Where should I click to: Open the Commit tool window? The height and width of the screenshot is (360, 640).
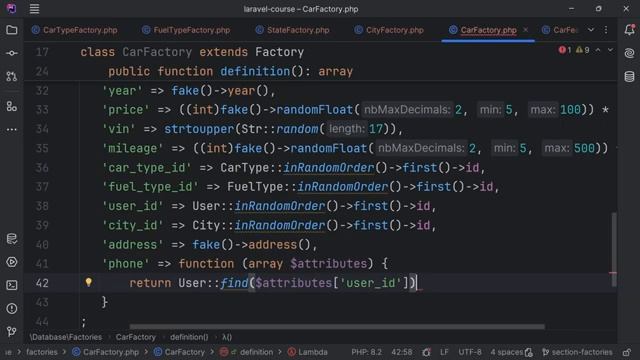click(x=11, y=53)
